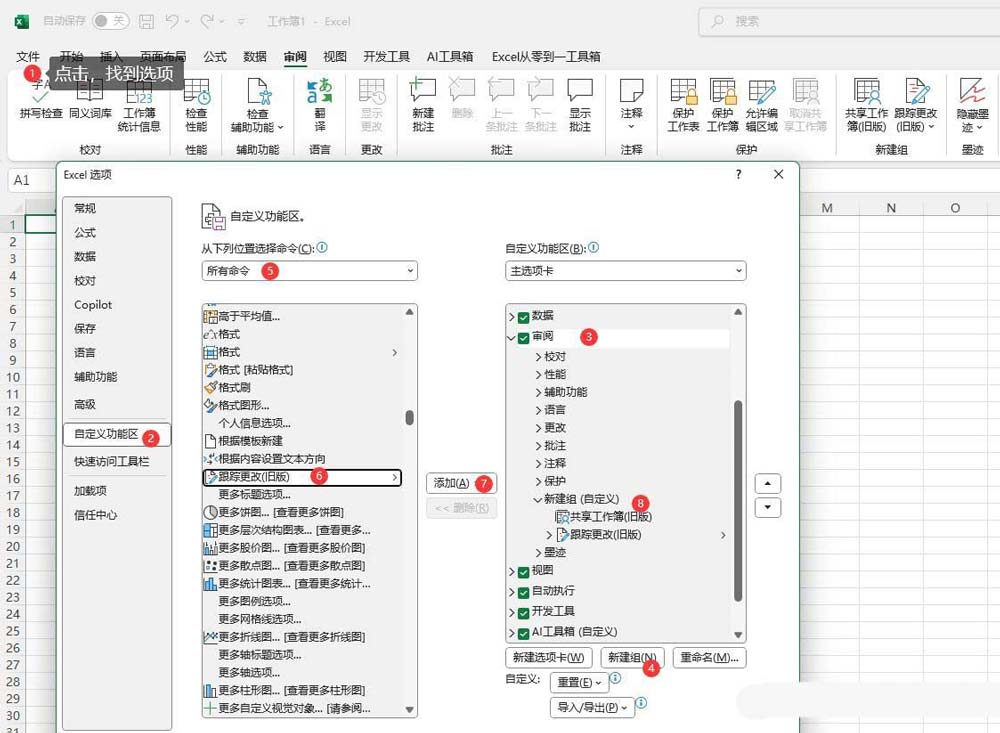Uncheck the 开发工具 tab checkbox

(x=524, y=614)
